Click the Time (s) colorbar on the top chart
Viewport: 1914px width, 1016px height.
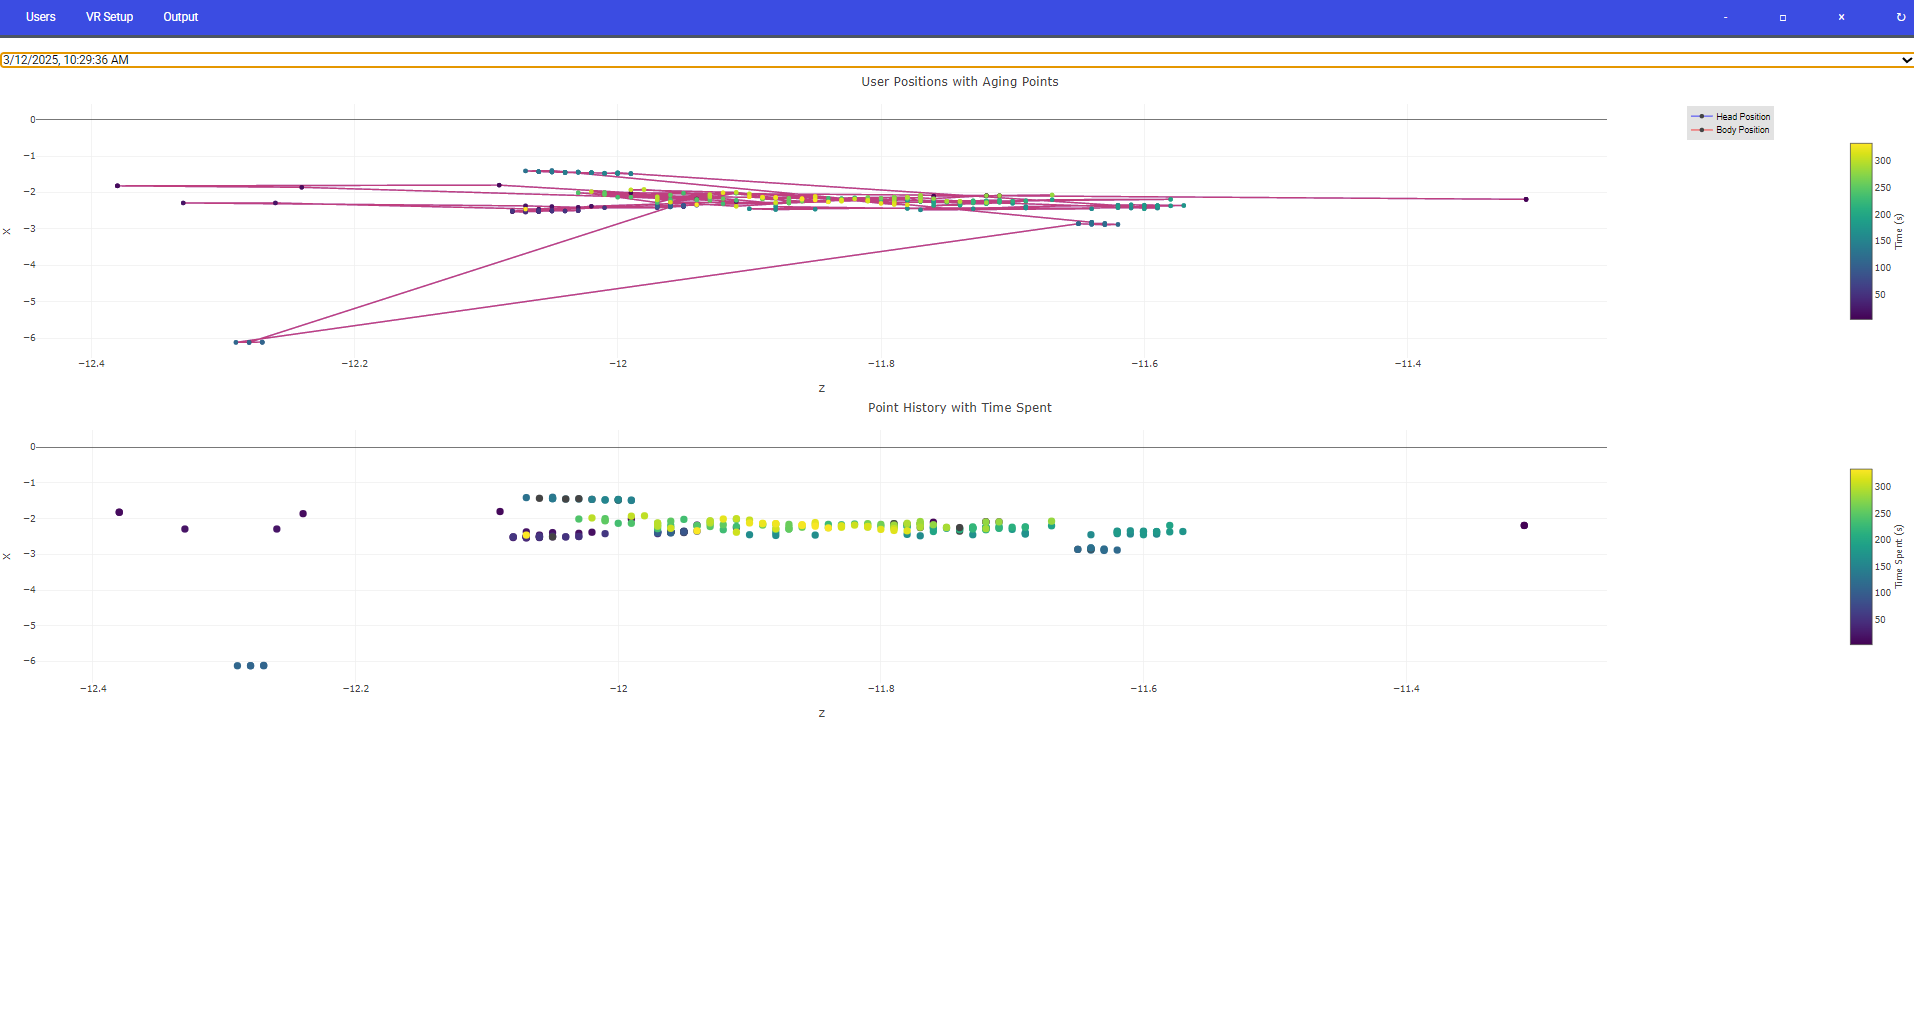[1860, 230]
